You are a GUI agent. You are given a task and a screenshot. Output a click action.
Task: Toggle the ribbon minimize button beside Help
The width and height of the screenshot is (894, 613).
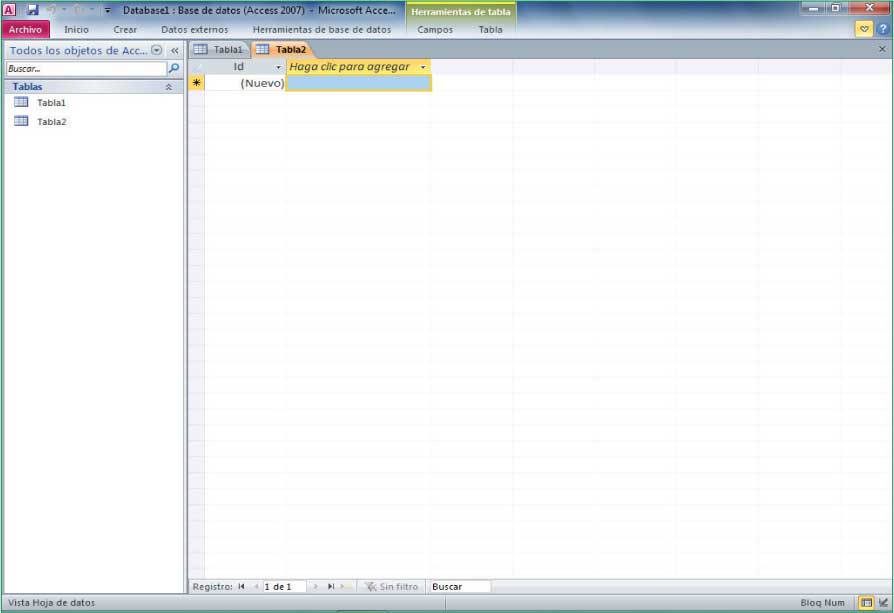[864, 29]
